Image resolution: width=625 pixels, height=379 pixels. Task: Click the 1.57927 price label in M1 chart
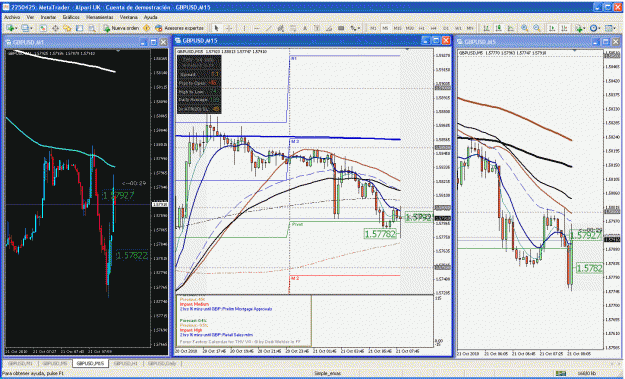(118, 196)
